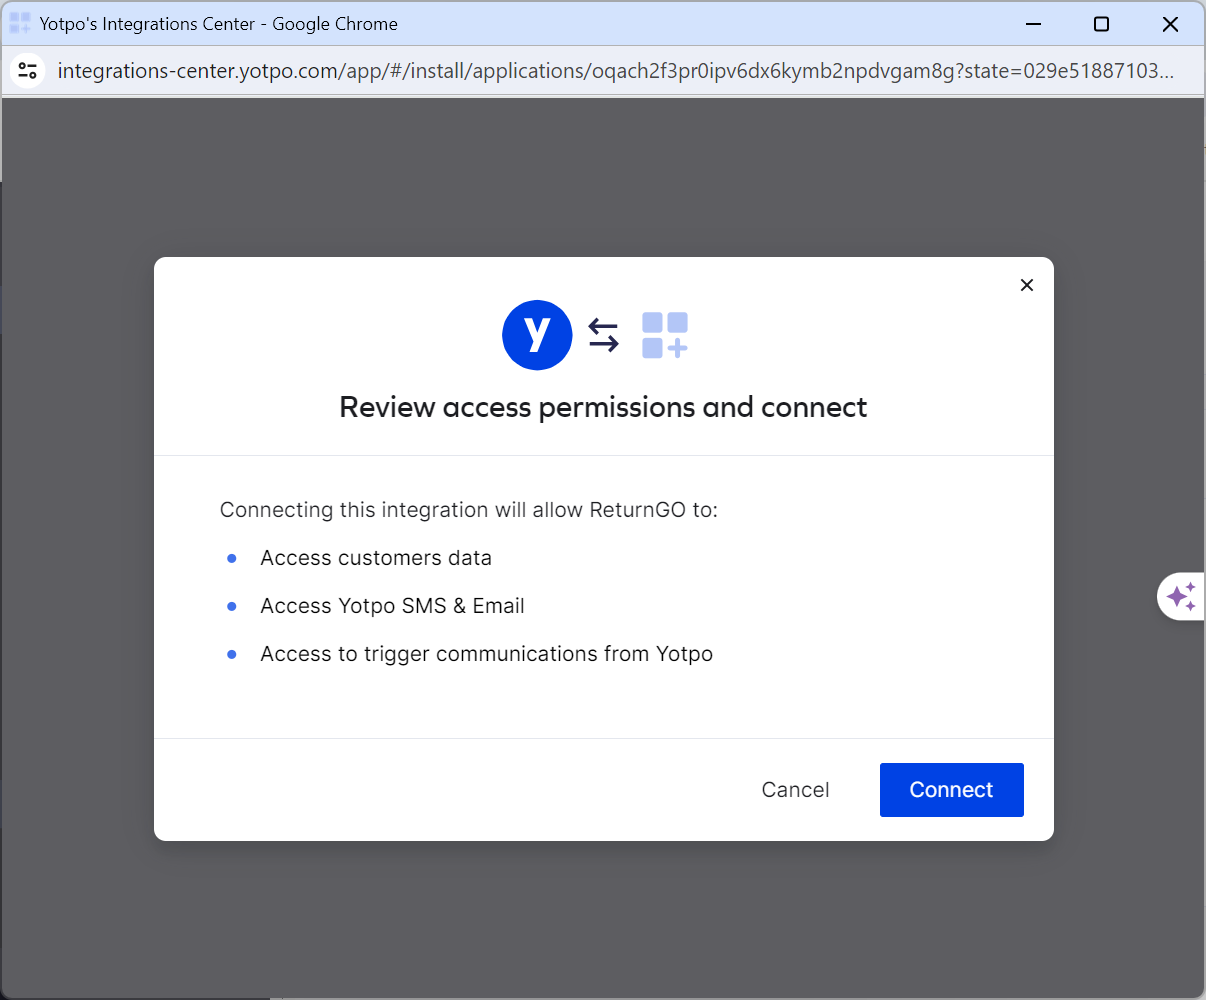Dismiss the permissions dialog with the X

[1026, 285]
